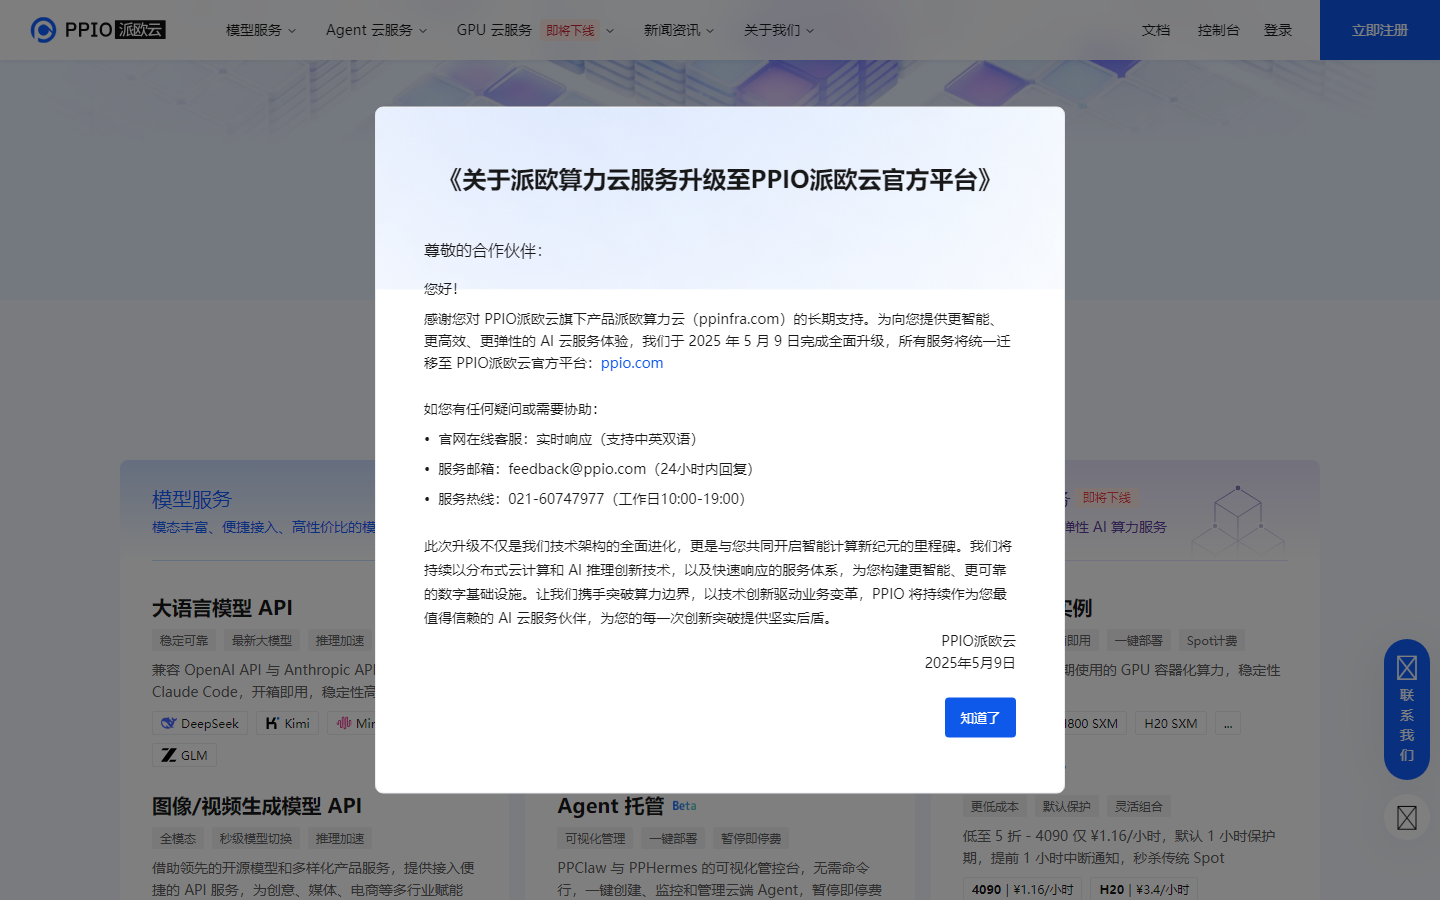Open the 联系我们 floating contact widget
Viewport: 1440px width, 900px height.
[1407, 709]
